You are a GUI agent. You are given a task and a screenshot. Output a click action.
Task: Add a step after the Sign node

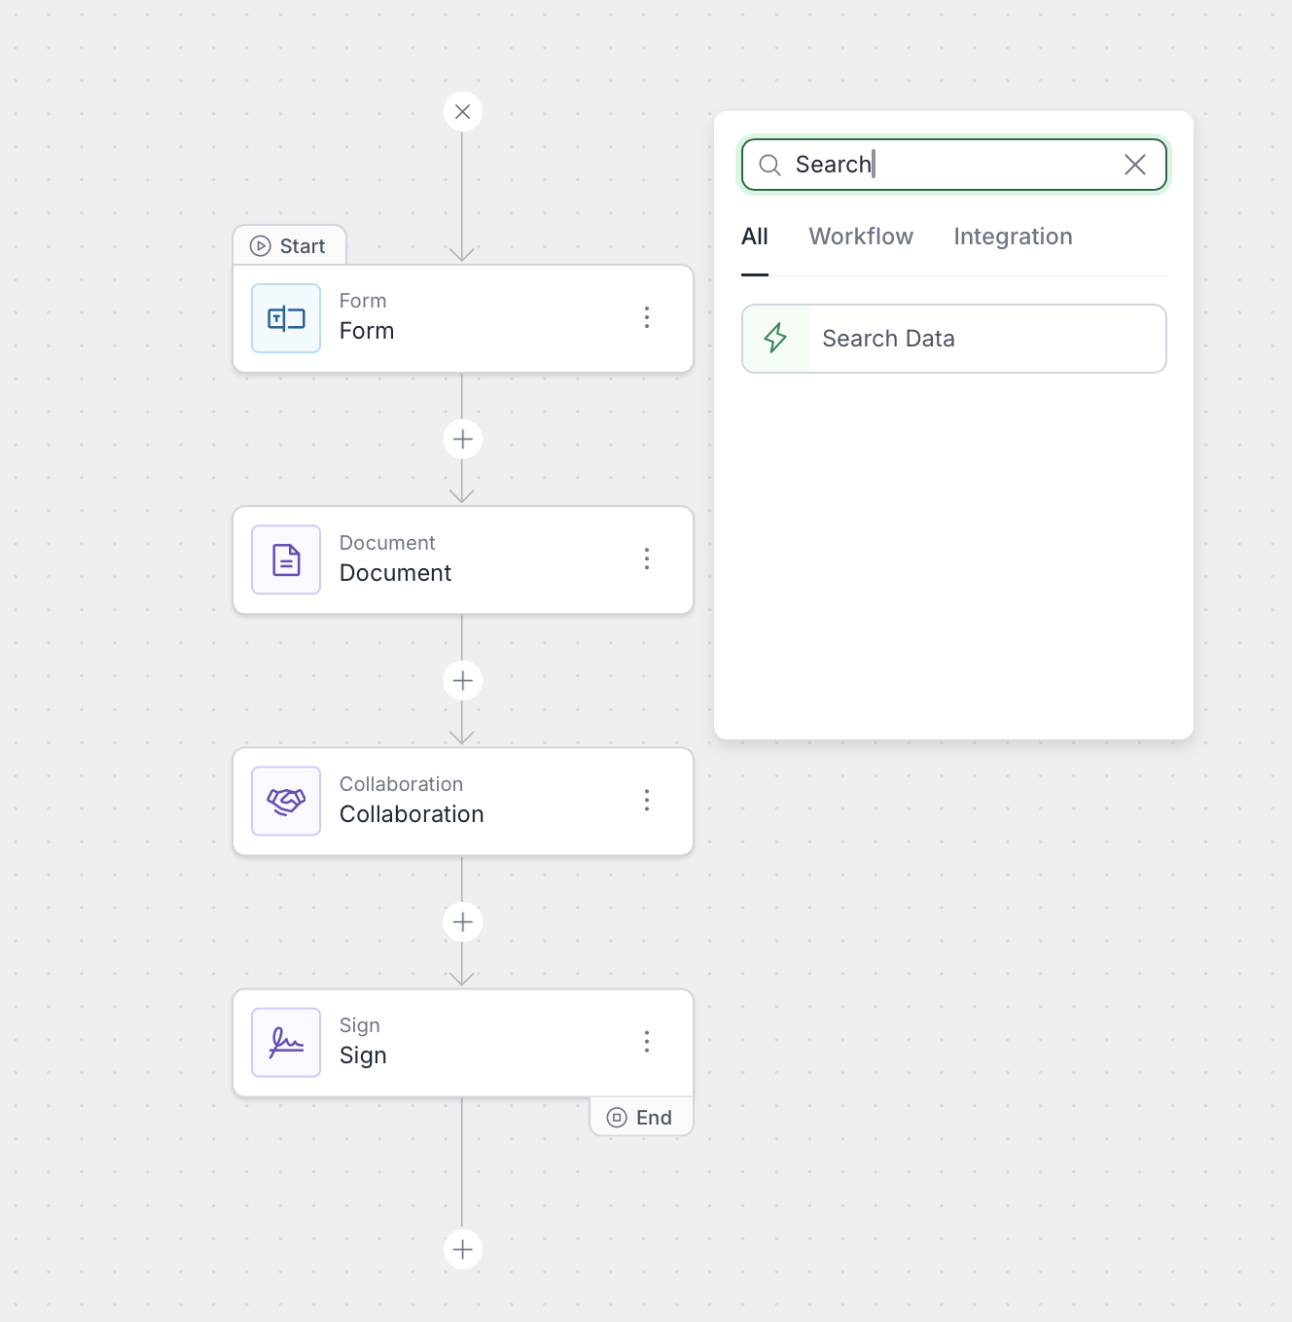coord(462,1249)
